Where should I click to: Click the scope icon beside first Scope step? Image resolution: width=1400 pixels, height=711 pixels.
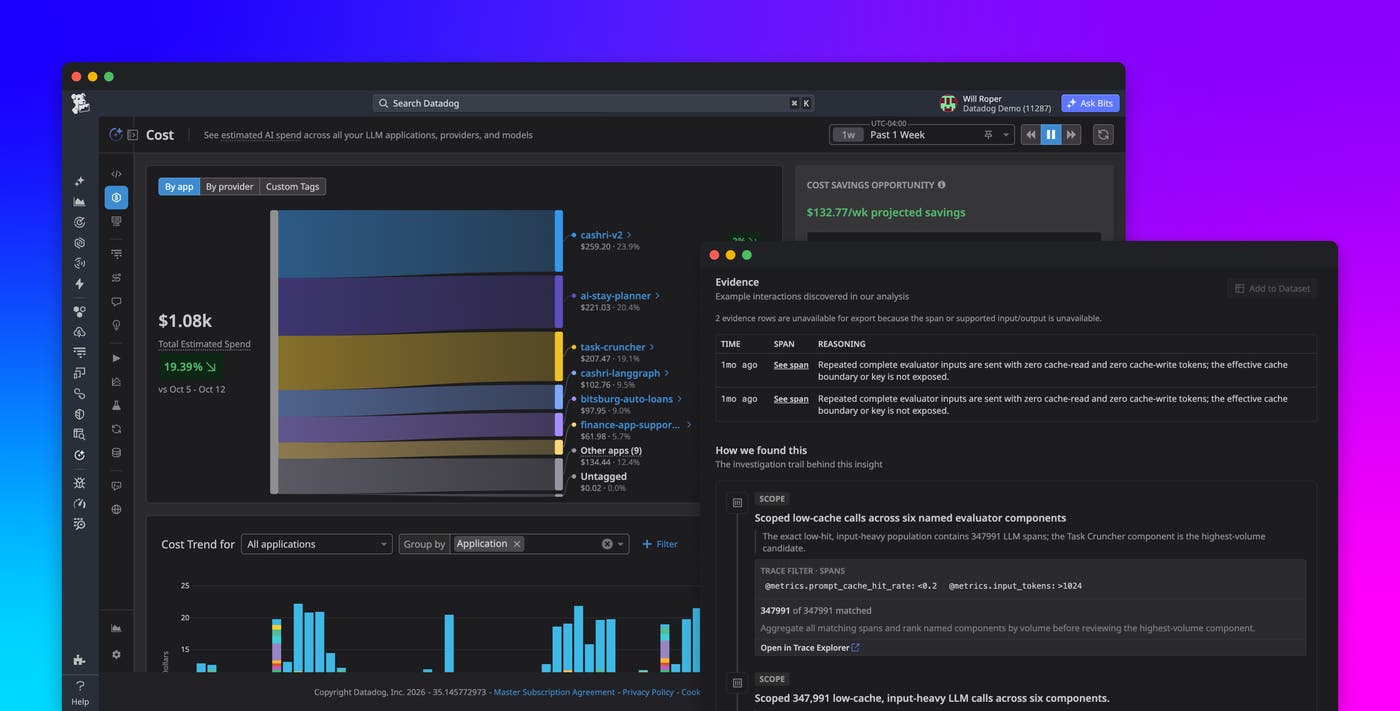(737, 503)
